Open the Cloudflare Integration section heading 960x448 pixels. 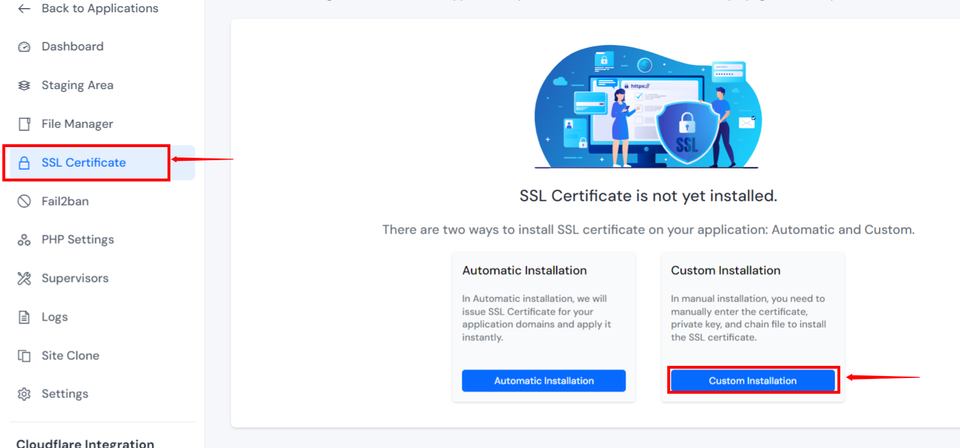(85, 443)
